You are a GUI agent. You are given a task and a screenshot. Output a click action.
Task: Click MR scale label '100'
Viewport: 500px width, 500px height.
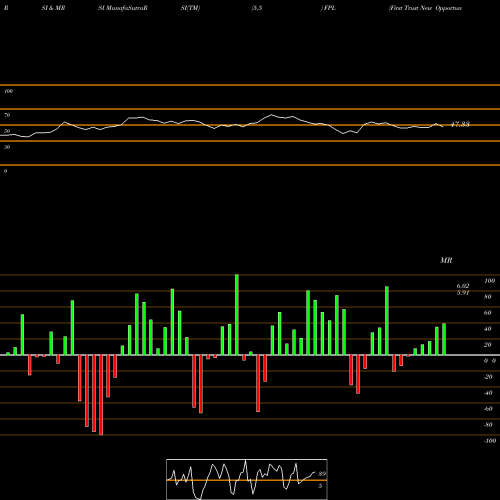(489, 281)
